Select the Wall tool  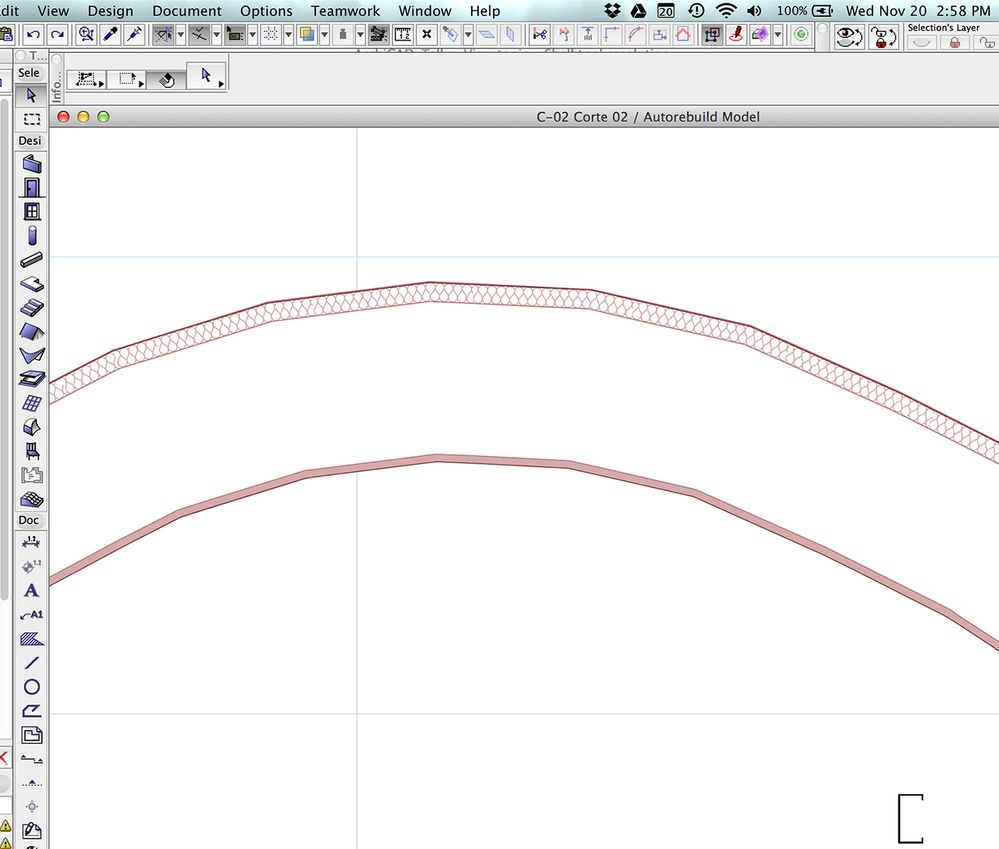32,164
